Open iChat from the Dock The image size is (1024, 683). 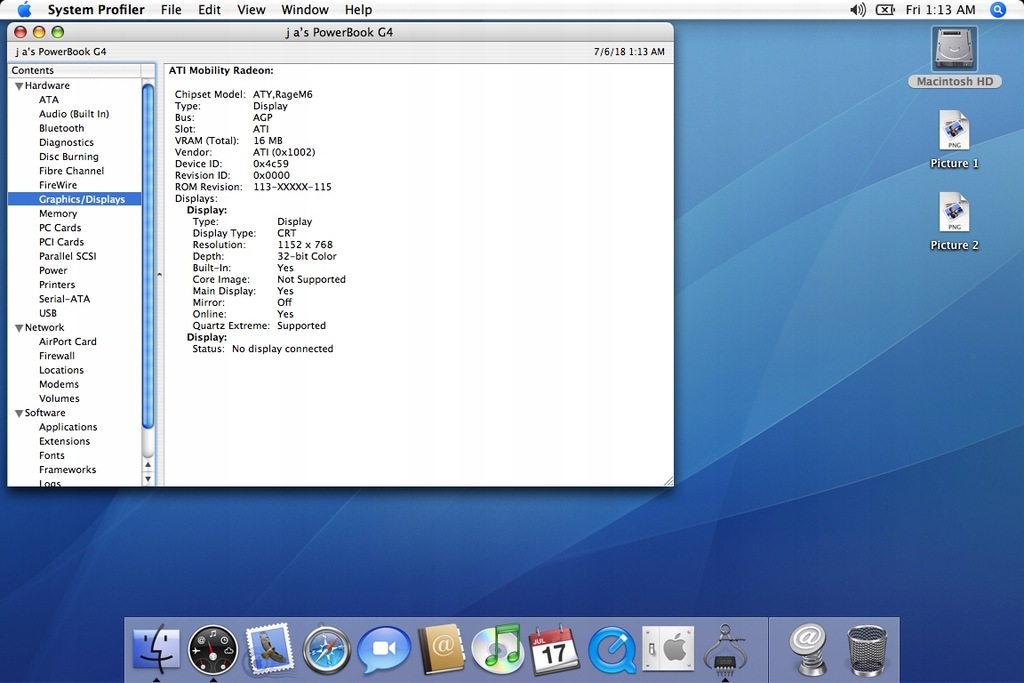(x=384, y=650)
